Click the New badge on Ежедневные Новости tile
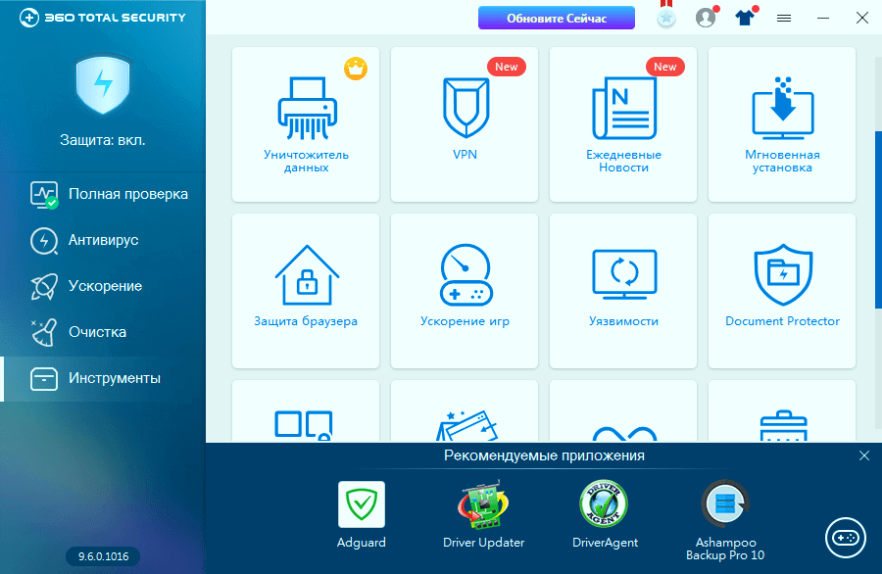 click(665, 67)
